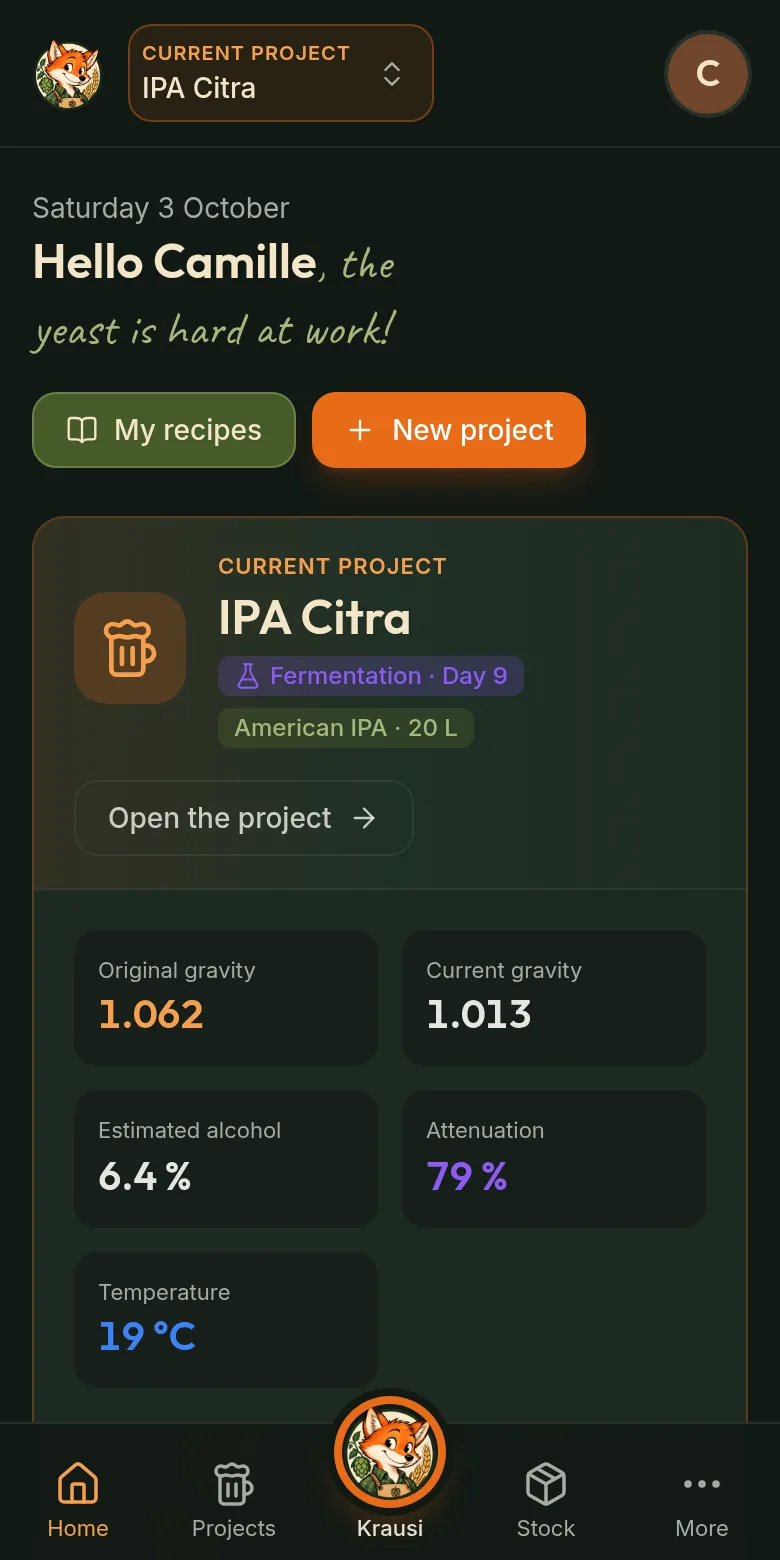The image size is (780, 1560).
Task: Create a New project
Action: point(449,430)
